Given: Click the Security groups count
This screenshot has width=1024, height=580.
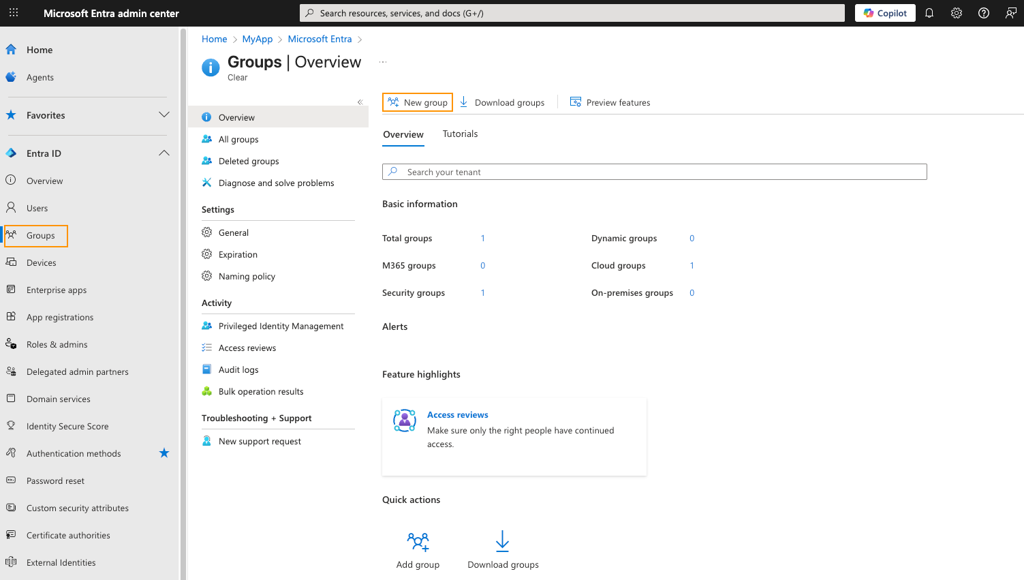Looking at the screenshot, I should pyautogui.click(x=483, y=293).
